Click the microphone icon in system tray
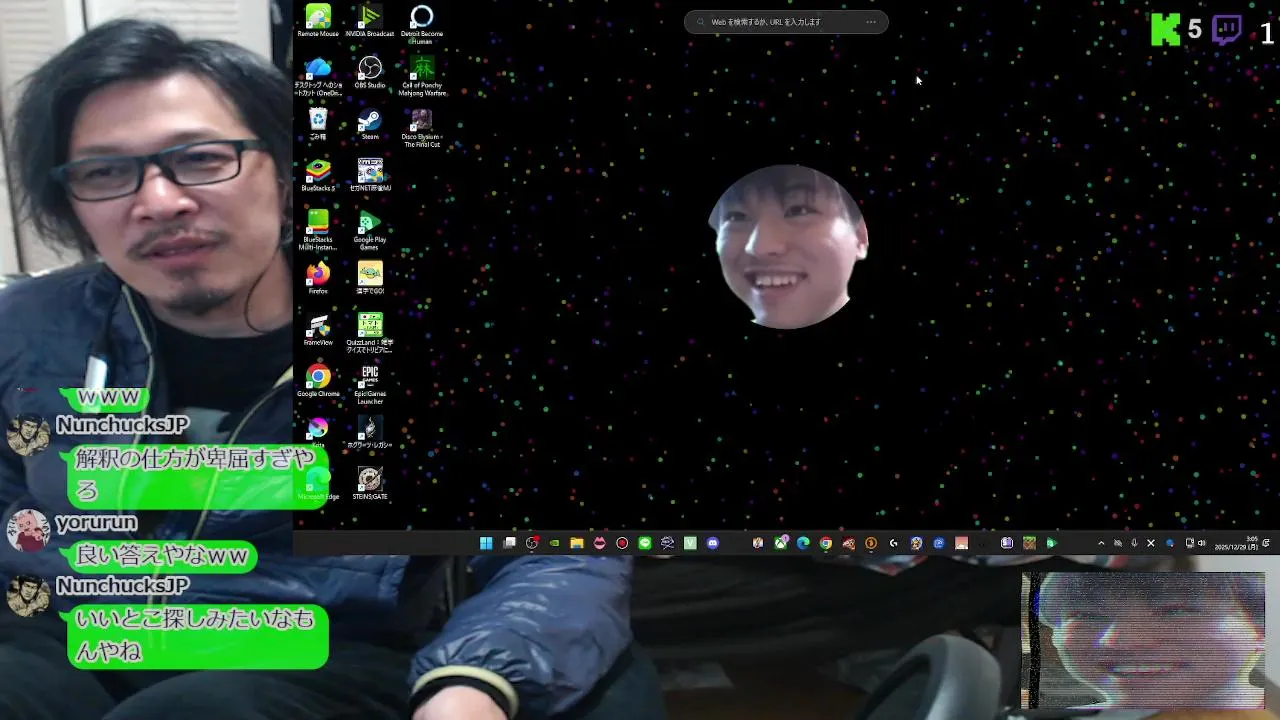 1134,543
